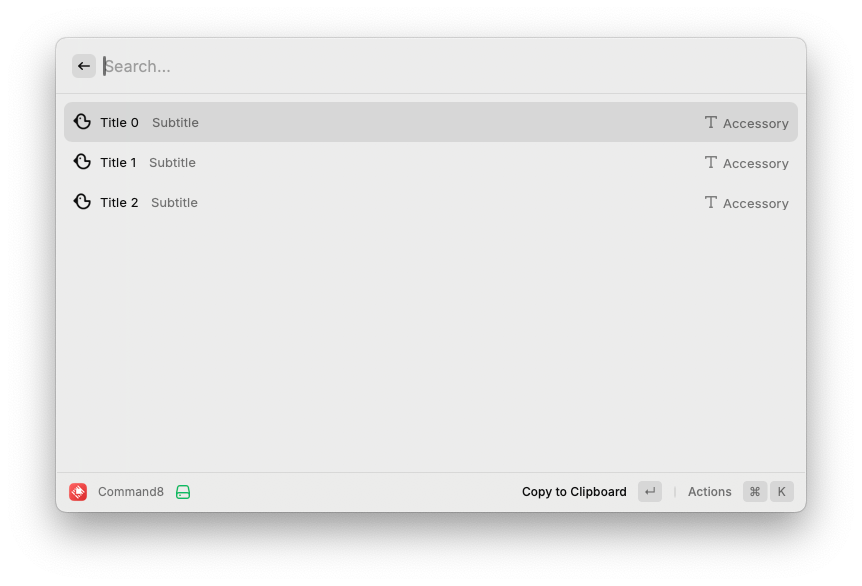Image resolution: width=862 pixels, height=586 pixels.
Task: Click the Command8 label in footer
Action: (131, 491)
